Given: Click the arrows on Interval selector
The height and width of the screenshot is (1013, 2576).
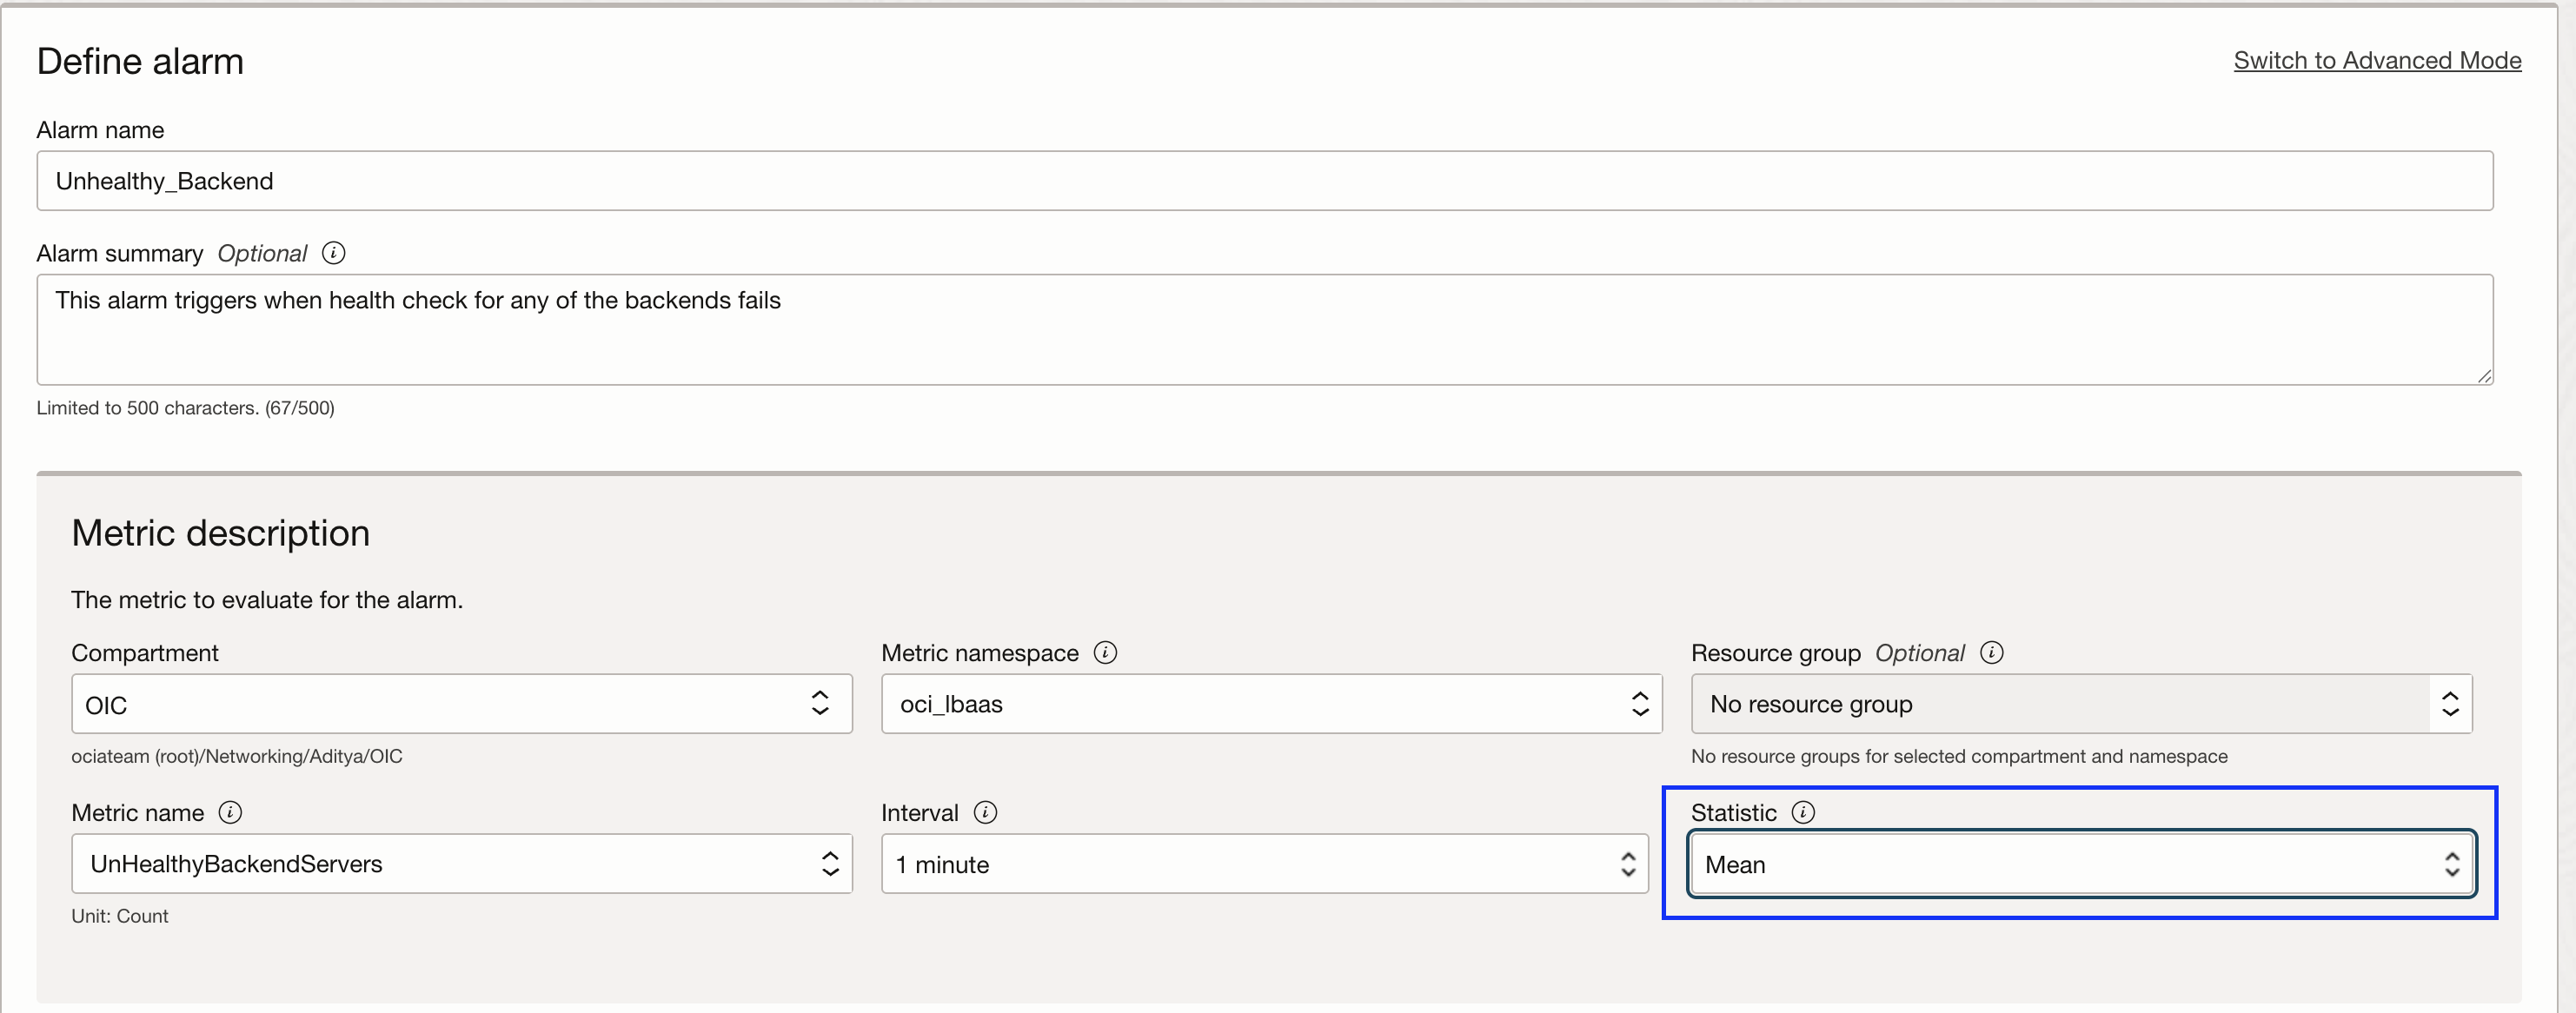Looking at the screenshot, I should [x=1628, y=864].
